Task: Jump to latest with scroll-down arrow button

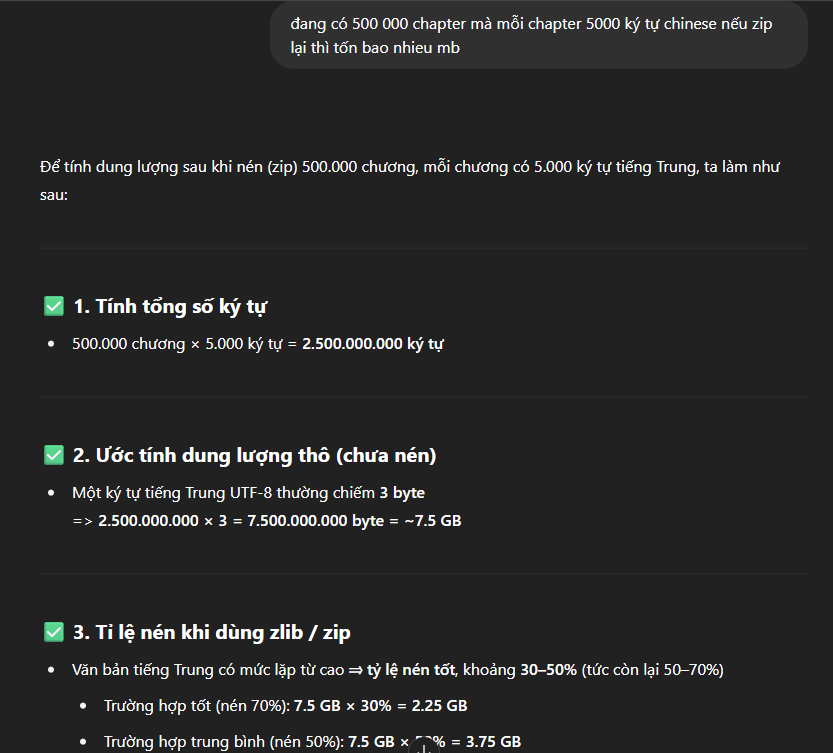Action: pyautogui.click(x=423, y=747)
